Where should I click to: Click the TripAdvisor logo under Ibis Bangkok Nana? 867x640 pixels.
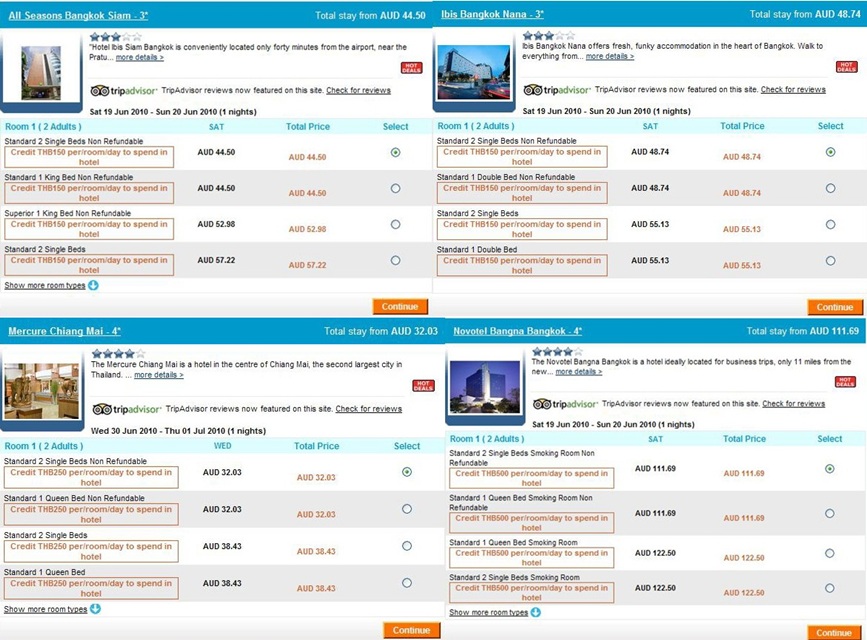(x=557, y=90)
